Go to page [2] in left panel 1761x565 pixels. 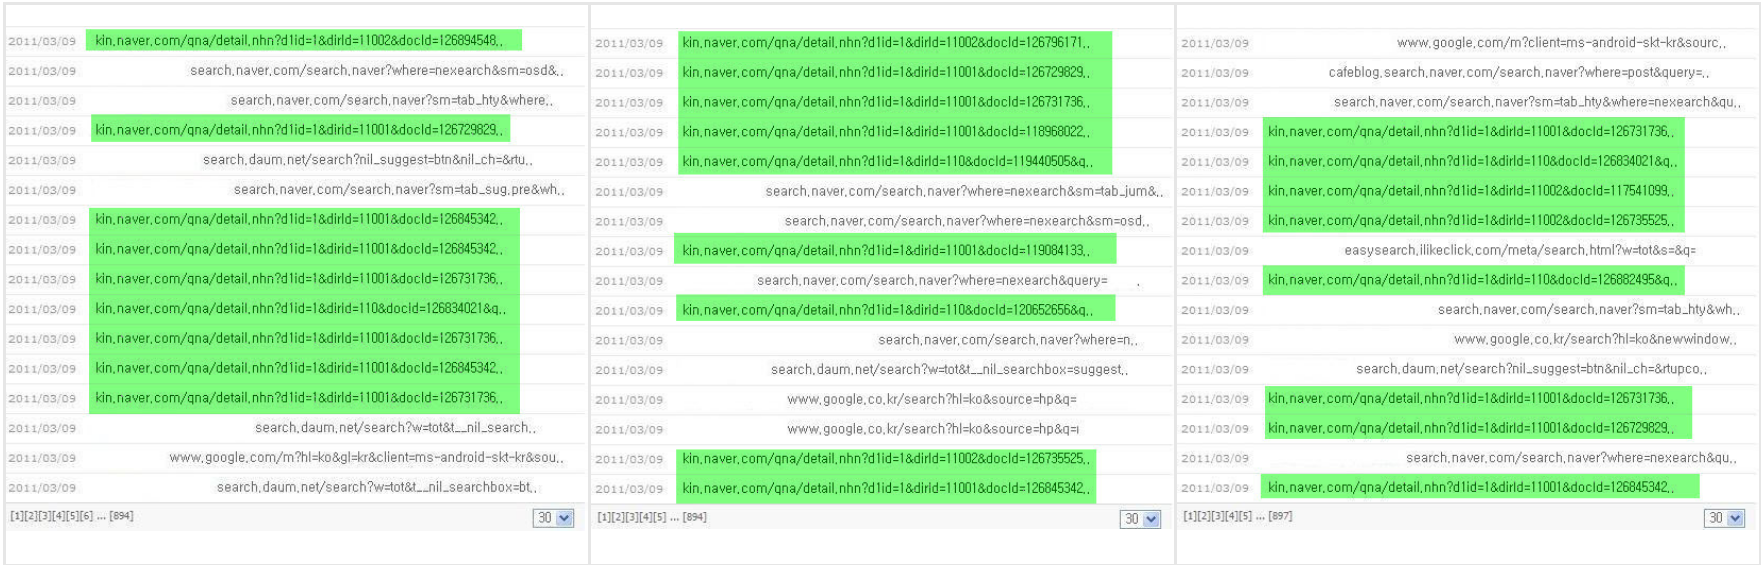[31, 516]
